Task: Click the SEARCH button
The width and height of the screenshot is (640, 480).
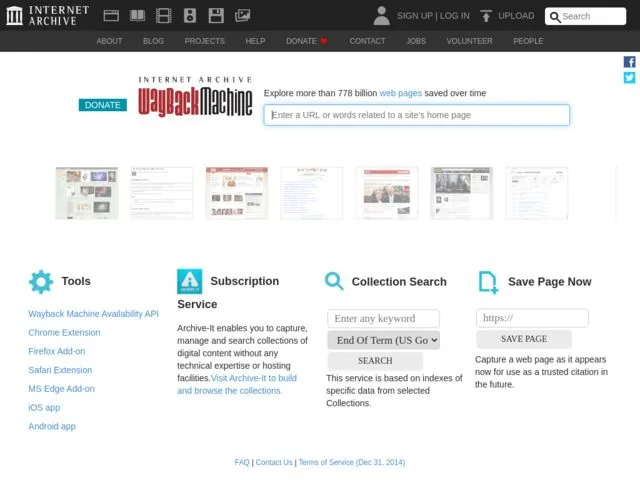Action: (375, 361)
